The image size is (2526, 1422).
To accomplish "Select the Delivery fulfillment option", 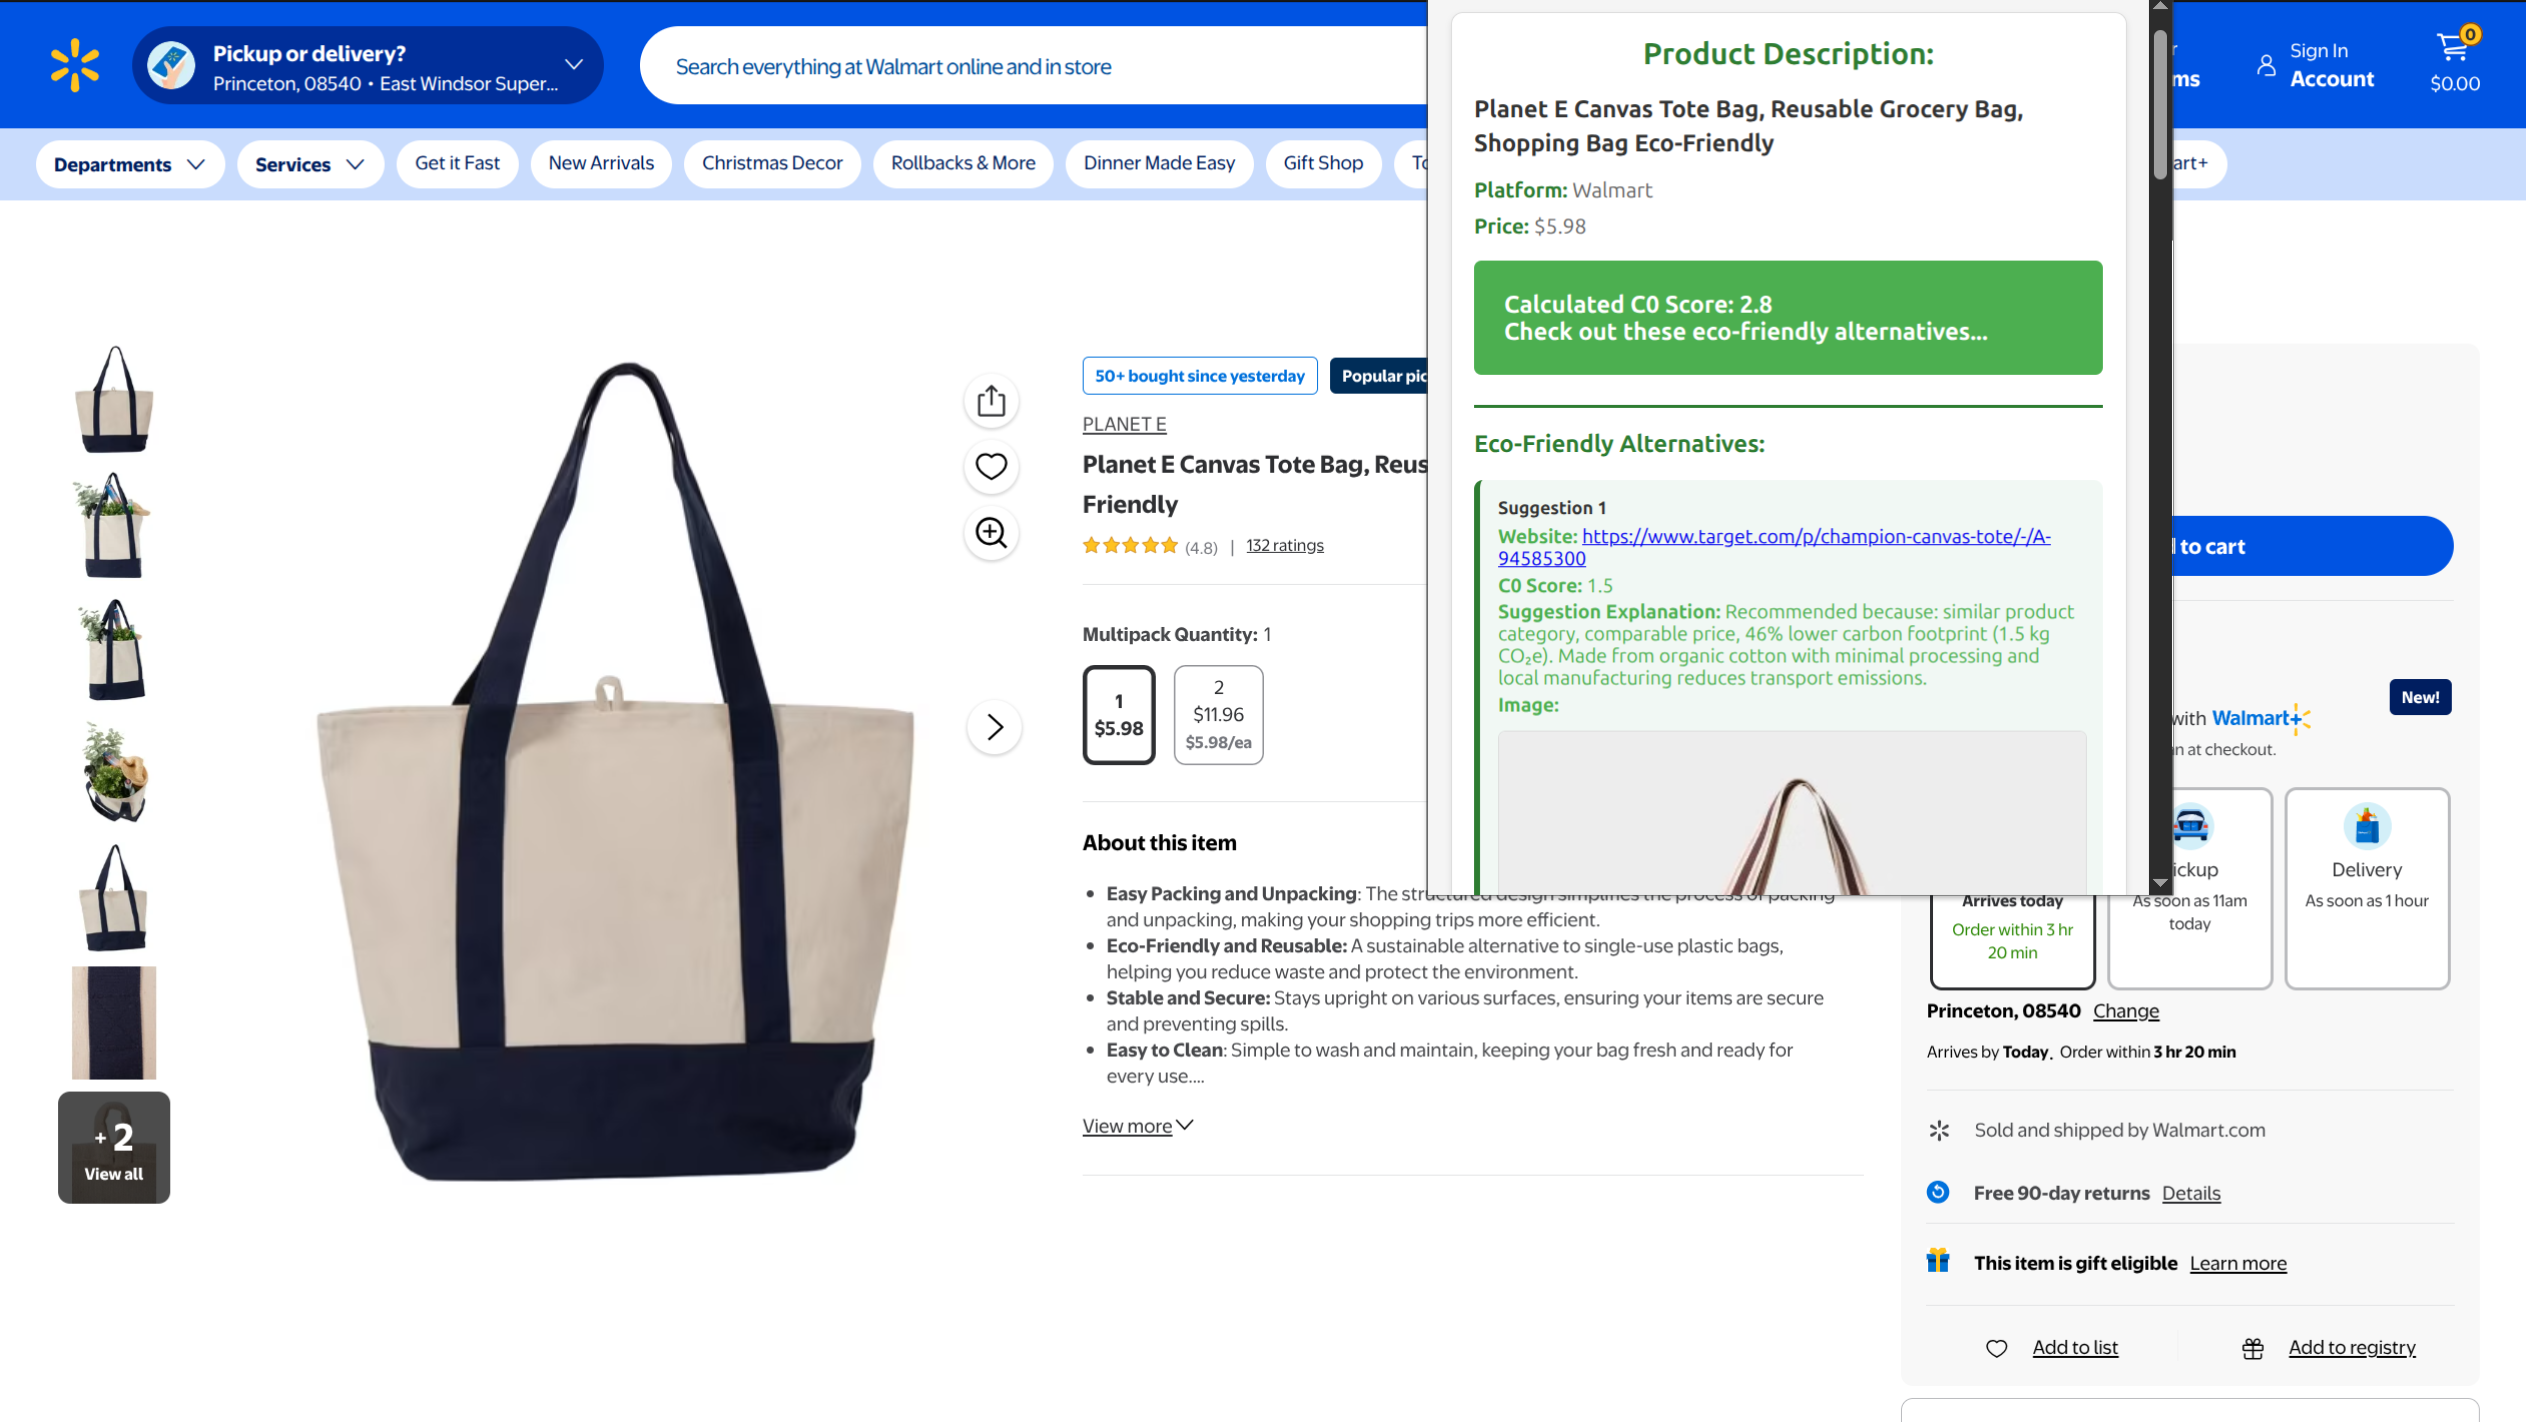I will coord(2366,888).
